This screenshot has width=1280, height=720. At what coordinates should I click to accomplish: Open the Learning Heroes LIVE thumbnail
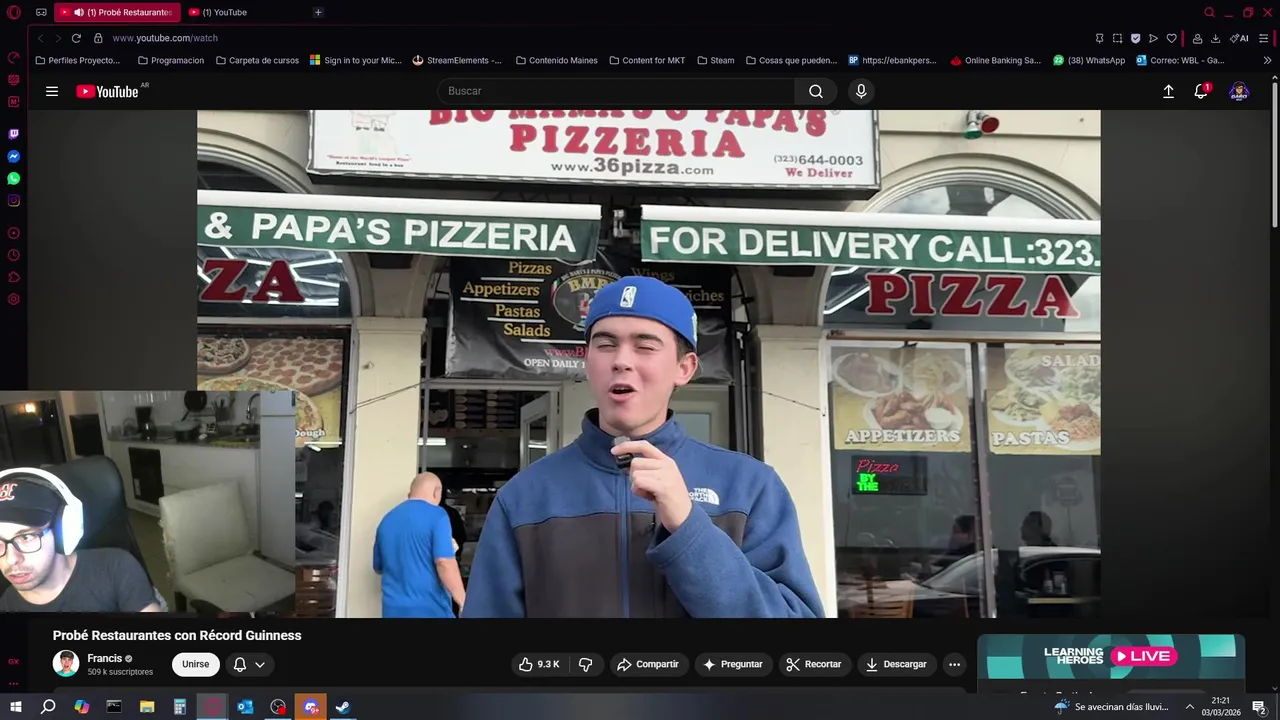[1111, 657]
